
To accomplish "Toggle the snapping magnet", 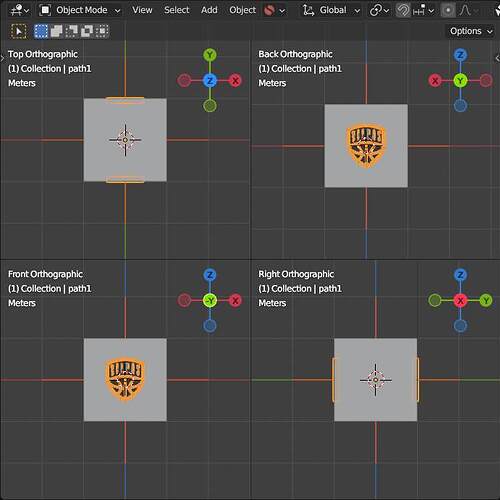I will pos(403,10).
